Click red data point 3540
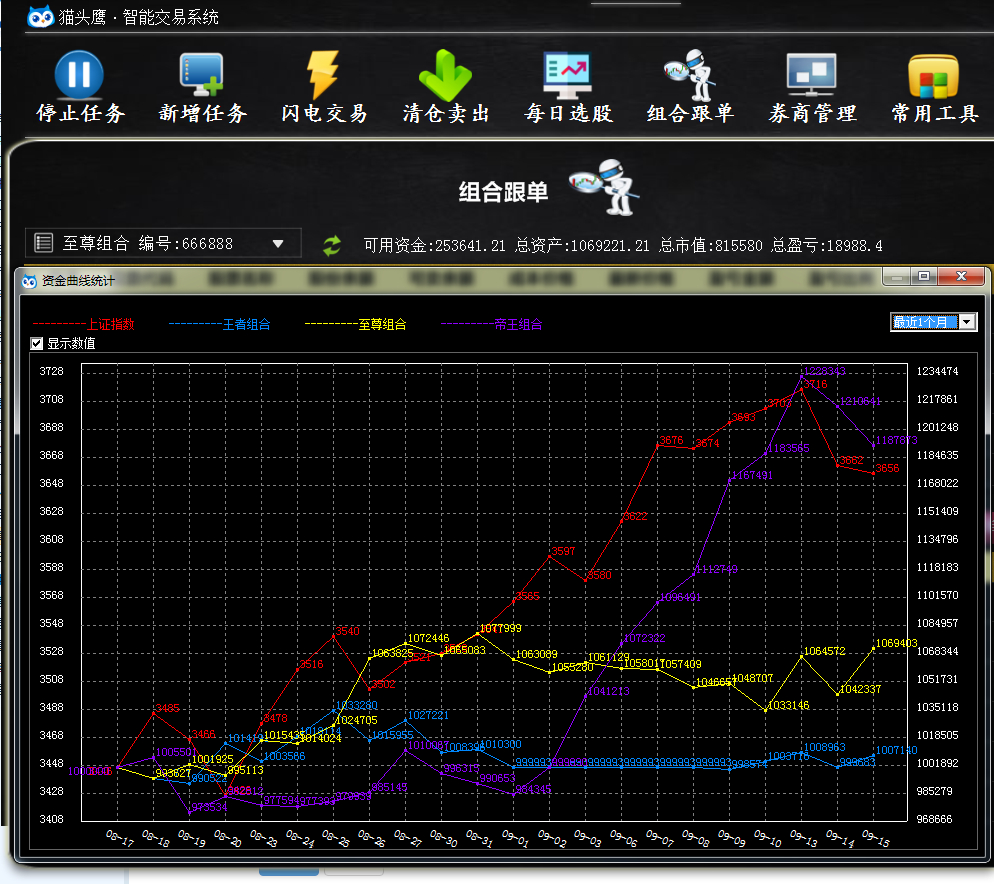This screenshot has height=884, width=994. pos(333,635)
